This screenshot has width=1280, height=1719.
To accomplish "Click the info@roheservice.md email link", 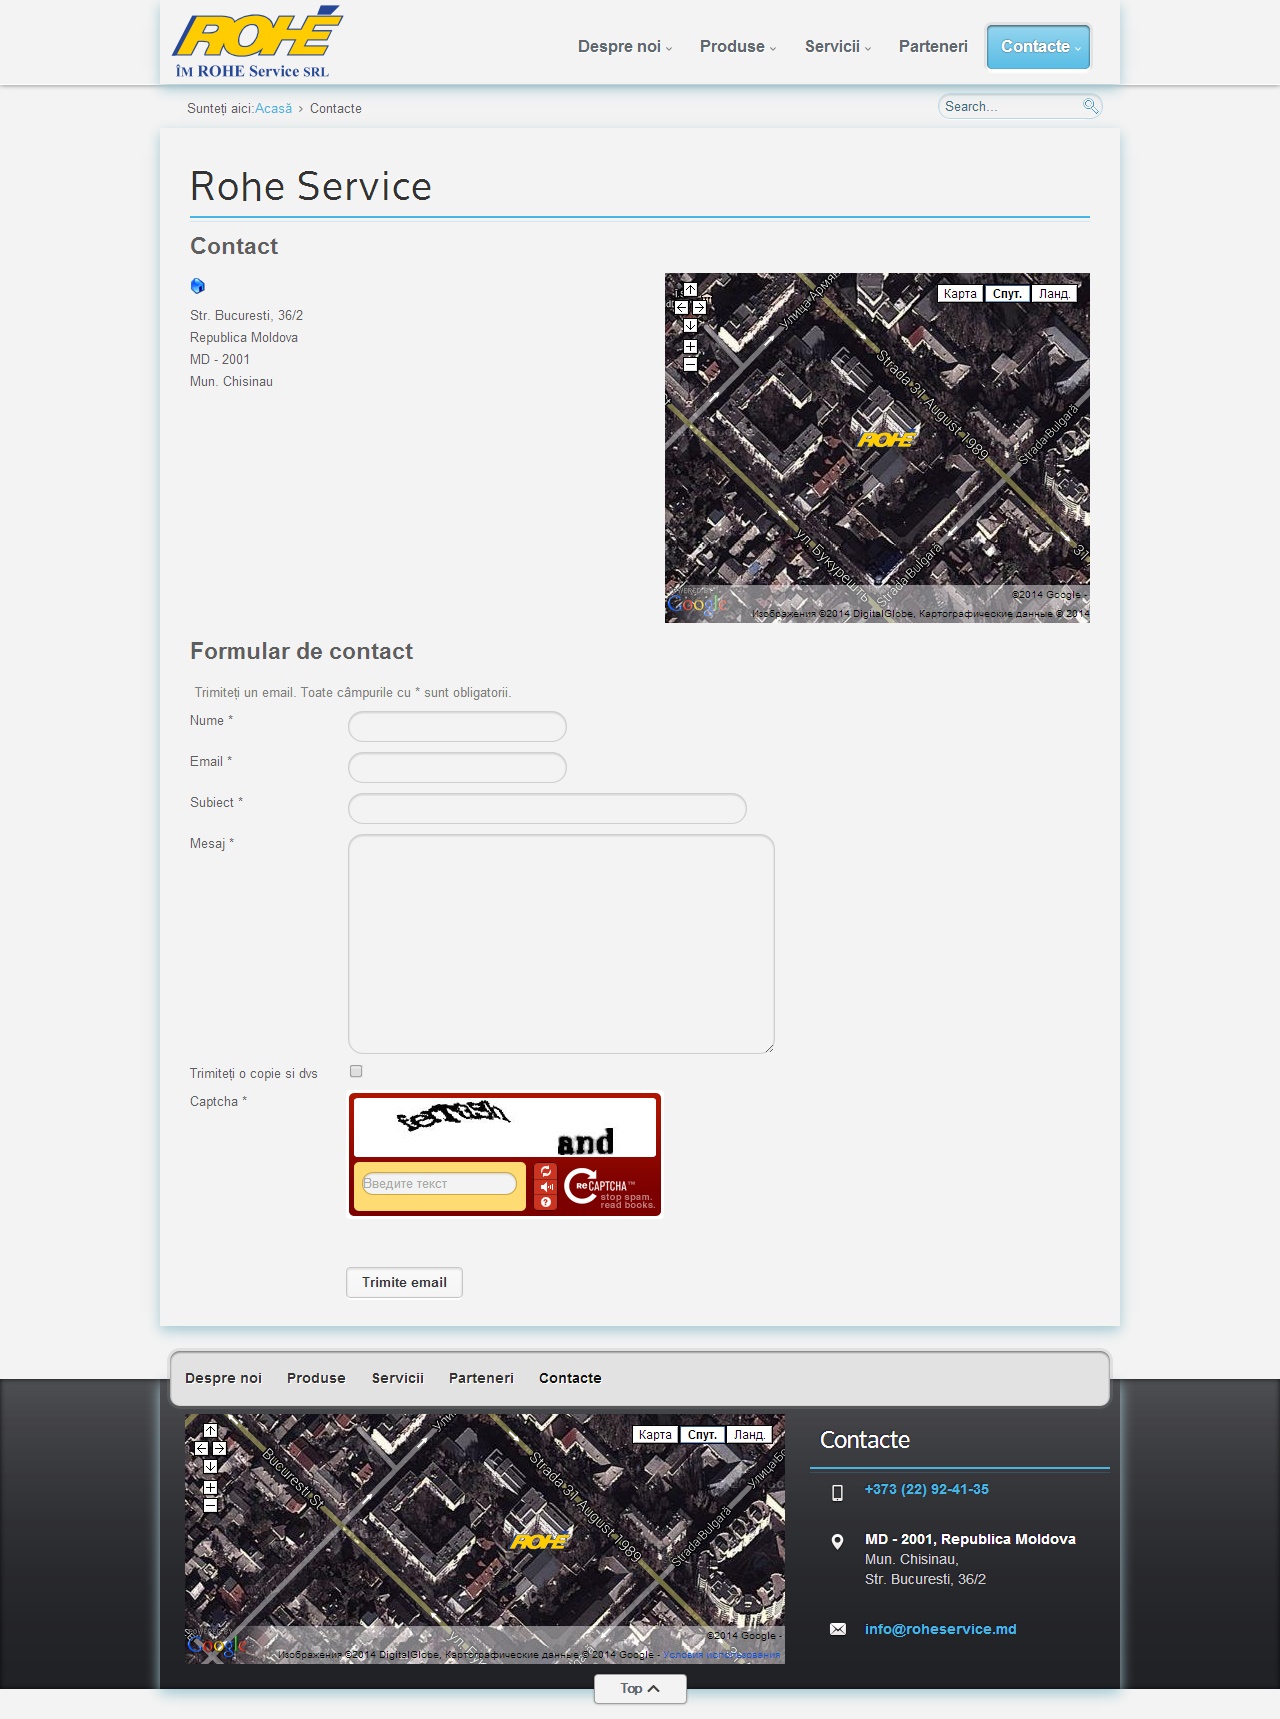I will (x=940, y=1629).
